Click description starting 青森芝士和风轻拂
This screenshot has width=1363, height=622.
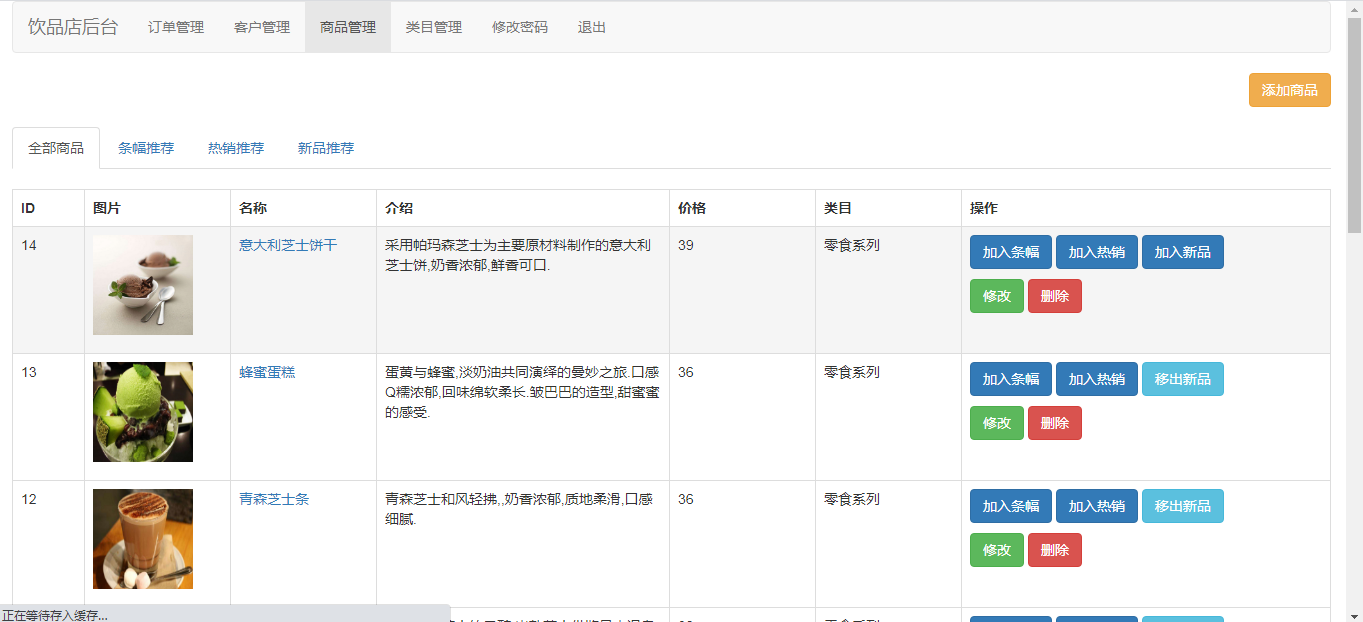[519, 509]
